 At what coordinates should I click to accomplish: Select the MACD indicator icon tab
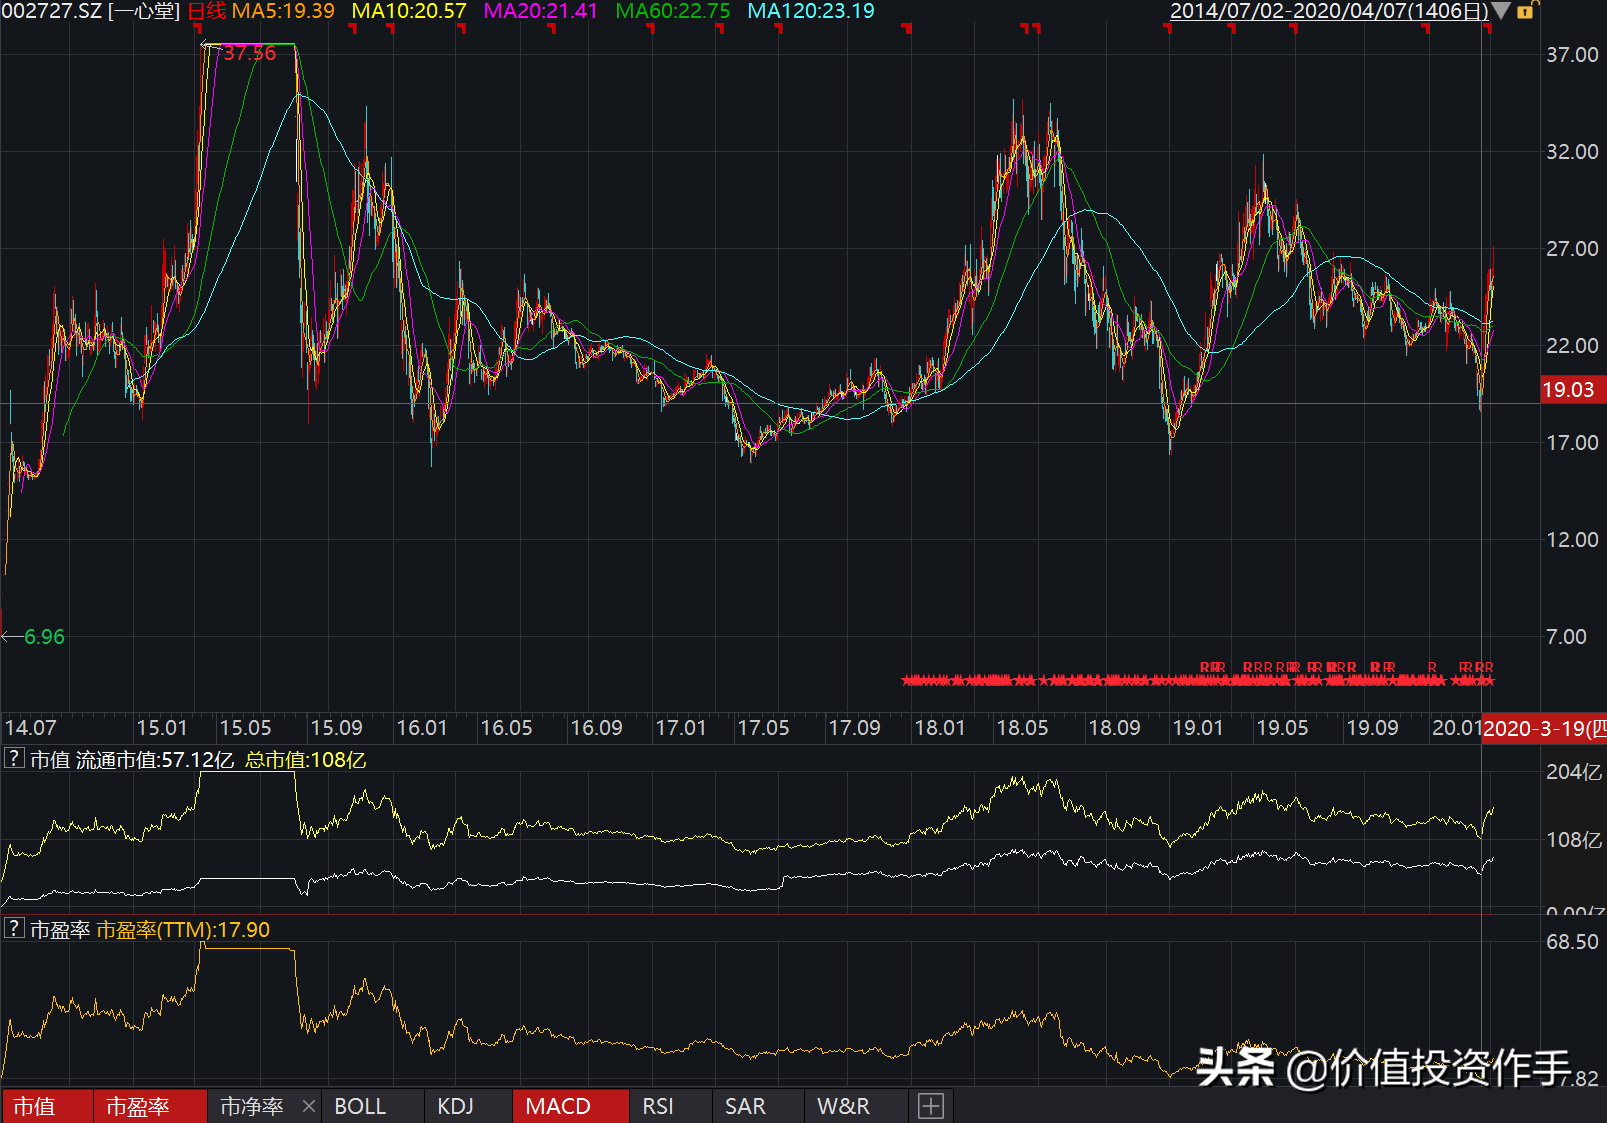560,1106
